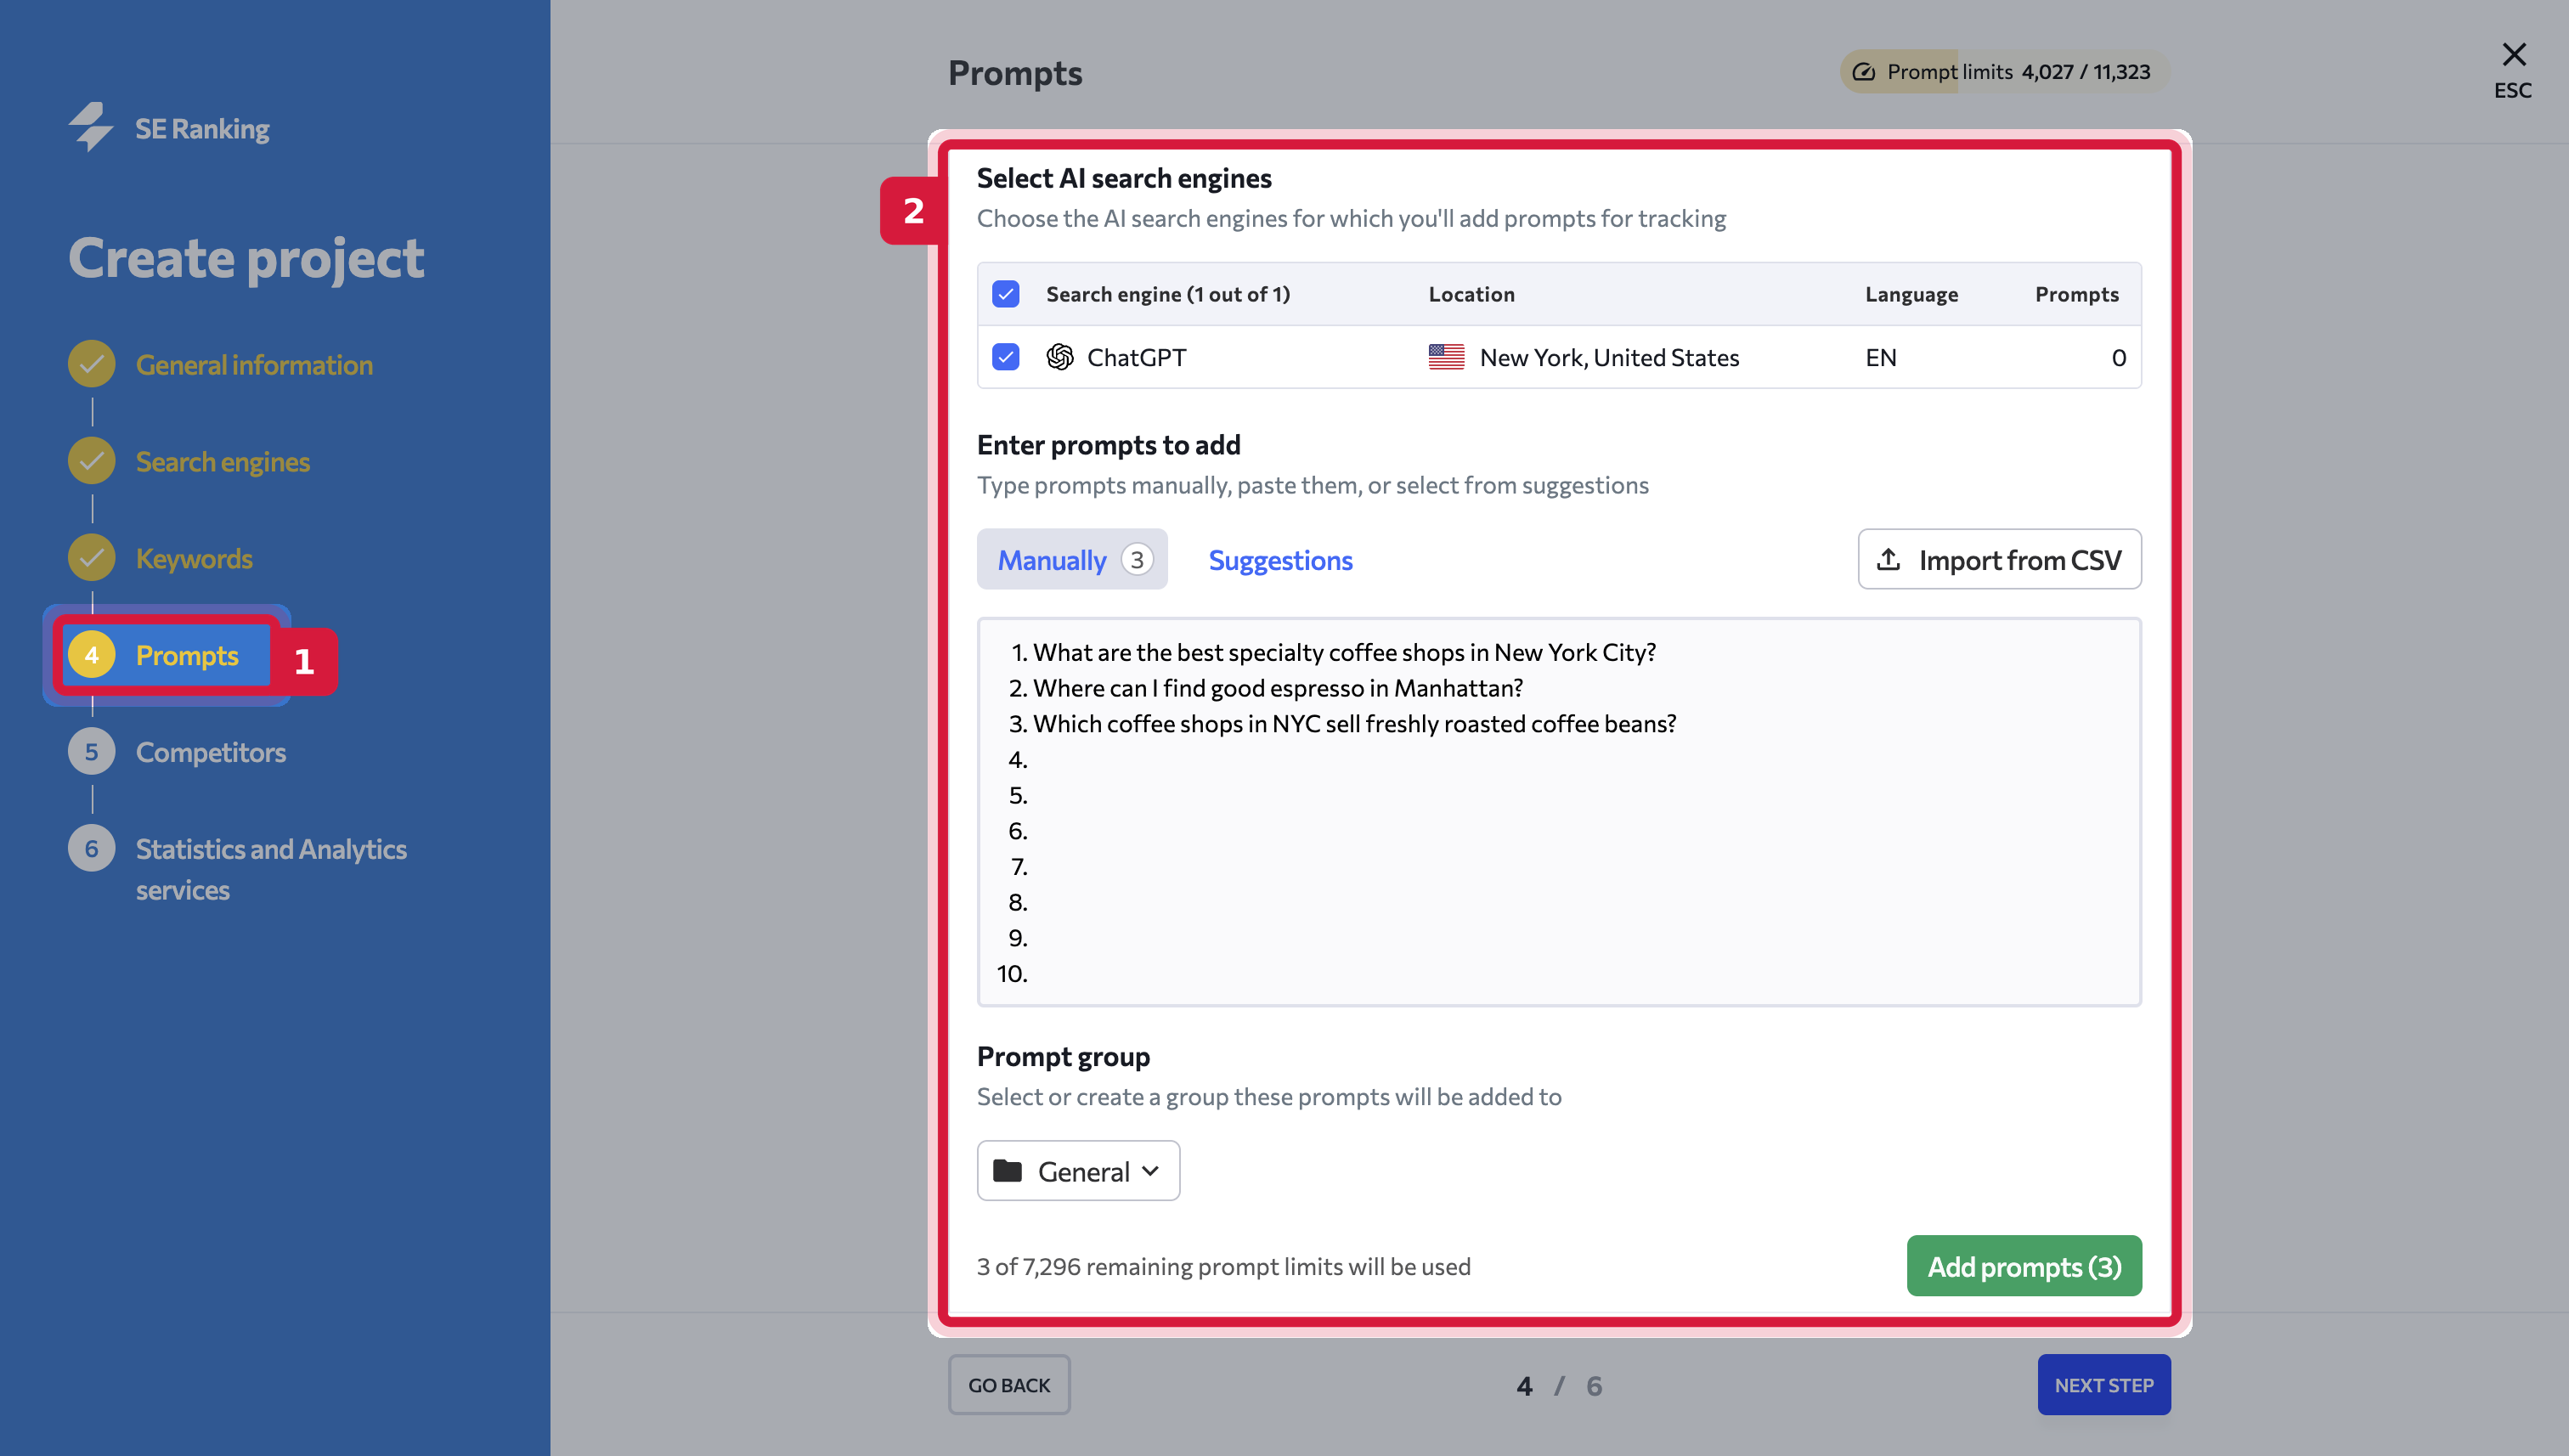Click the folder icon in the General selector
Image resolution: width=2569 pixels, height=1456 pixels.
[1007, 1170]
